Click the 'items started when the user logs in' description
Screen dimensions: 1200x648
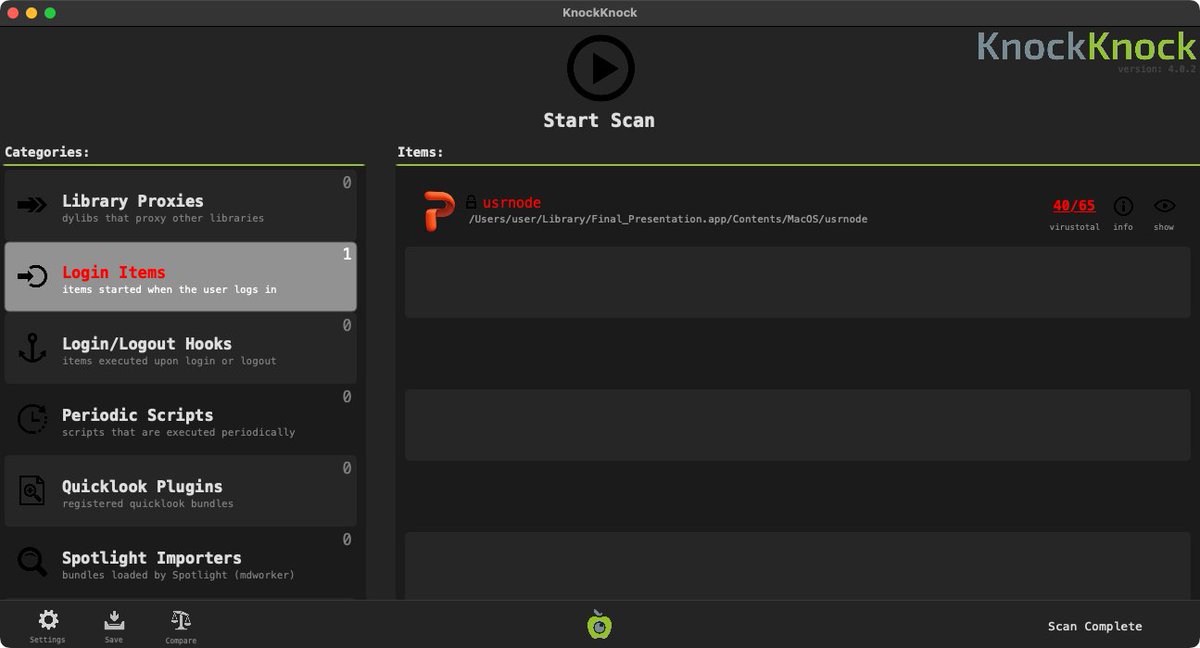169,290
